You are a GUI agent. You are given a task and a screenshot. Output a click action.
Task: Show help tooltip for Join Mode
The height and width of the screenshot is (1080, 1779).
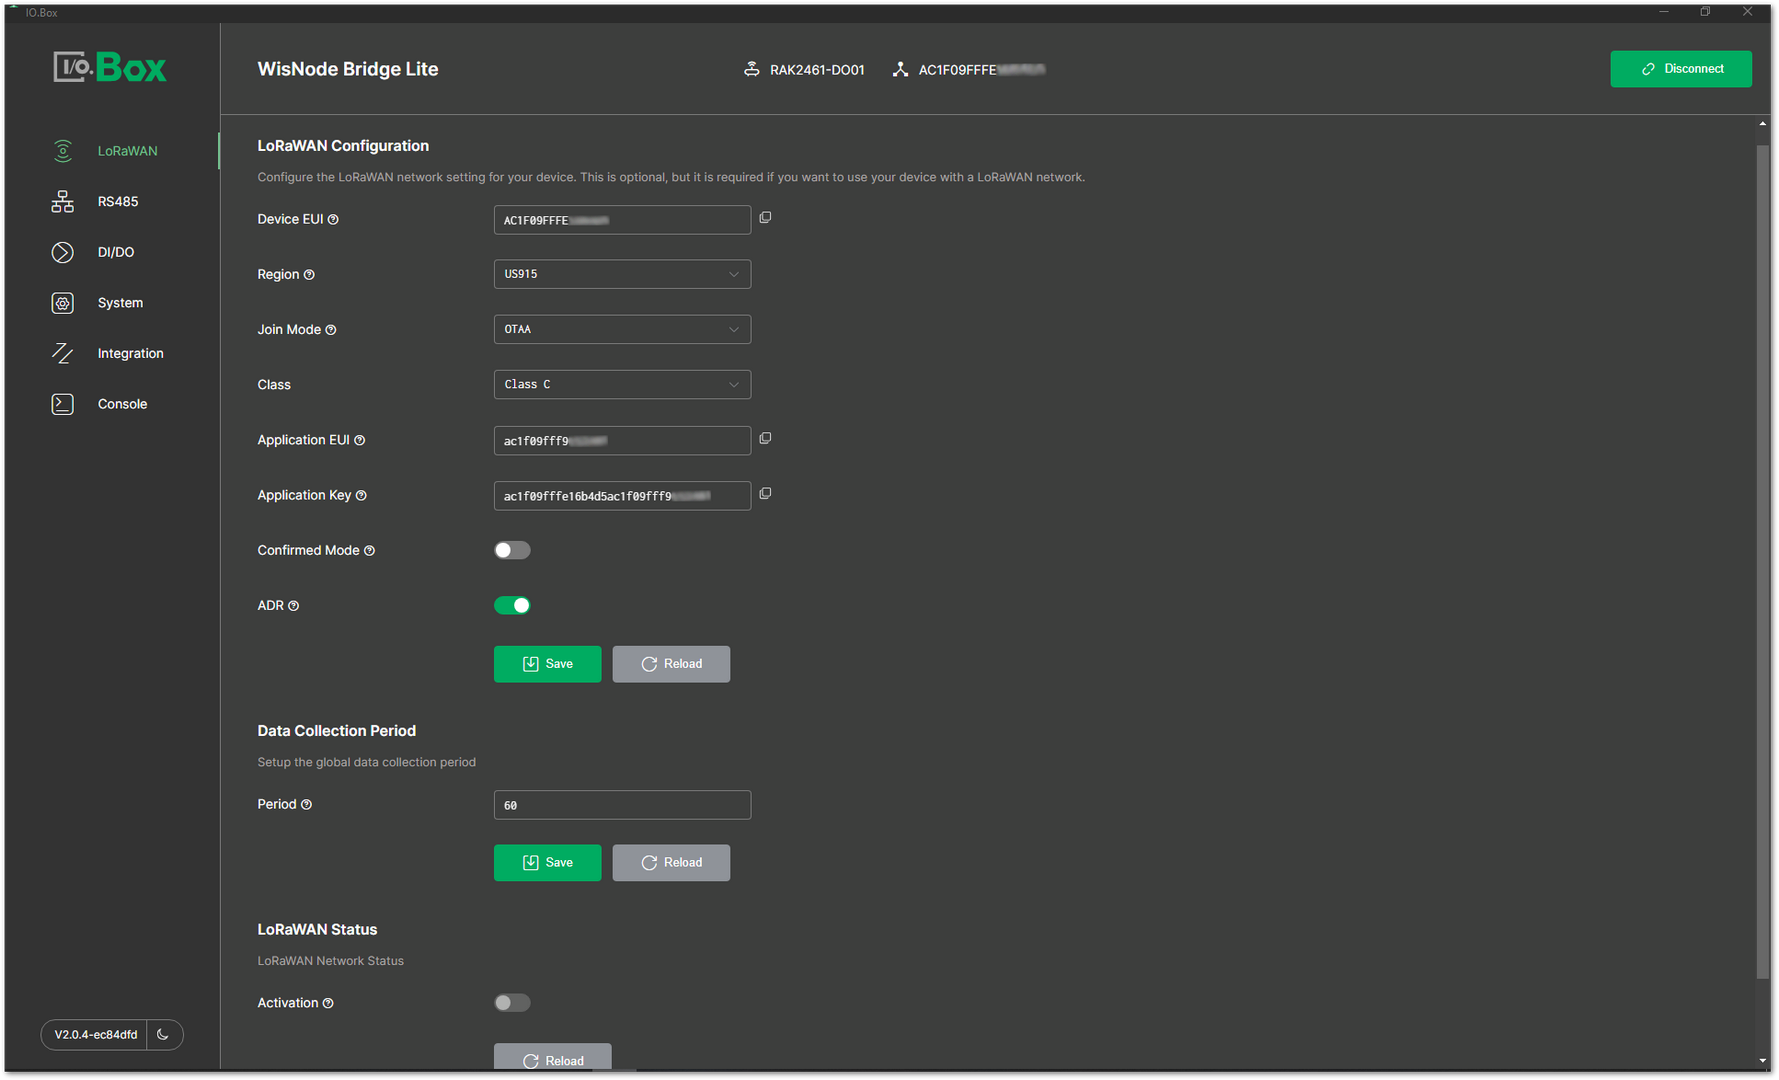[331, 330]
